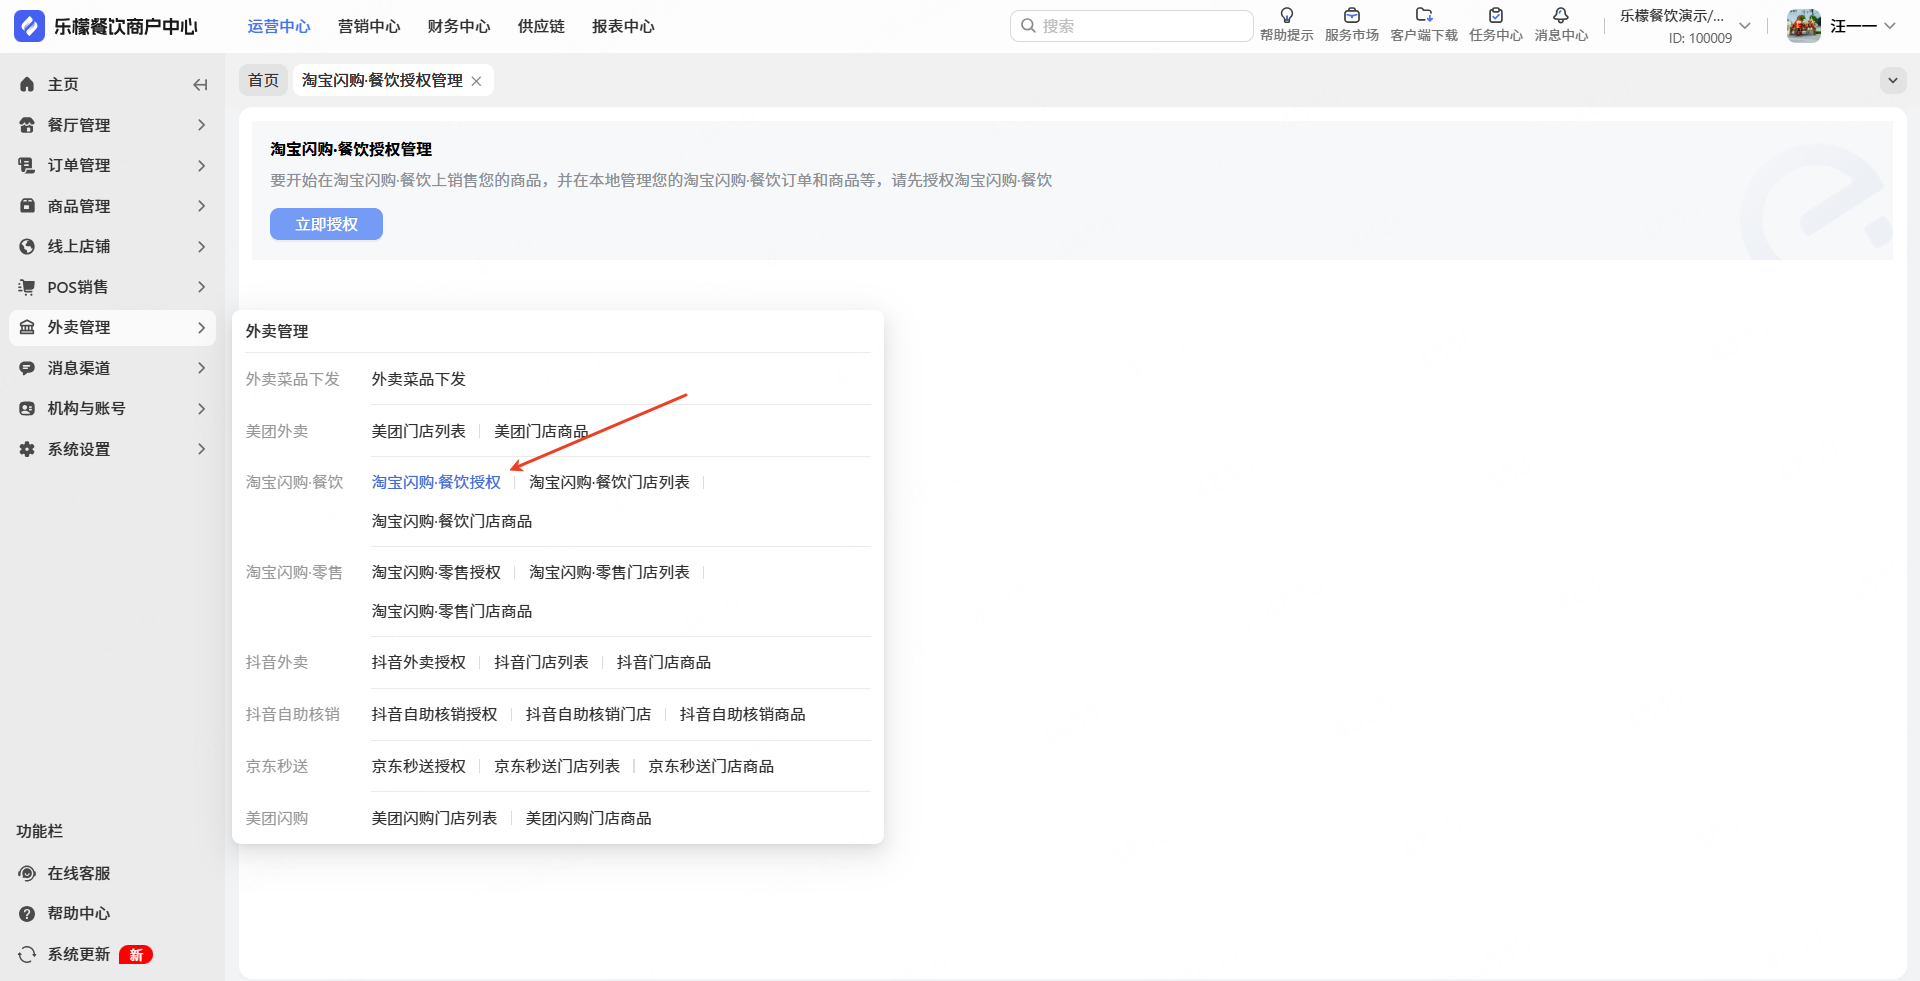The width and height of the screenshot is (1920, 981).
Task: Open 帮助提示 lightbulb icon
Action: pyautogui.click(x=1287, y=15)
